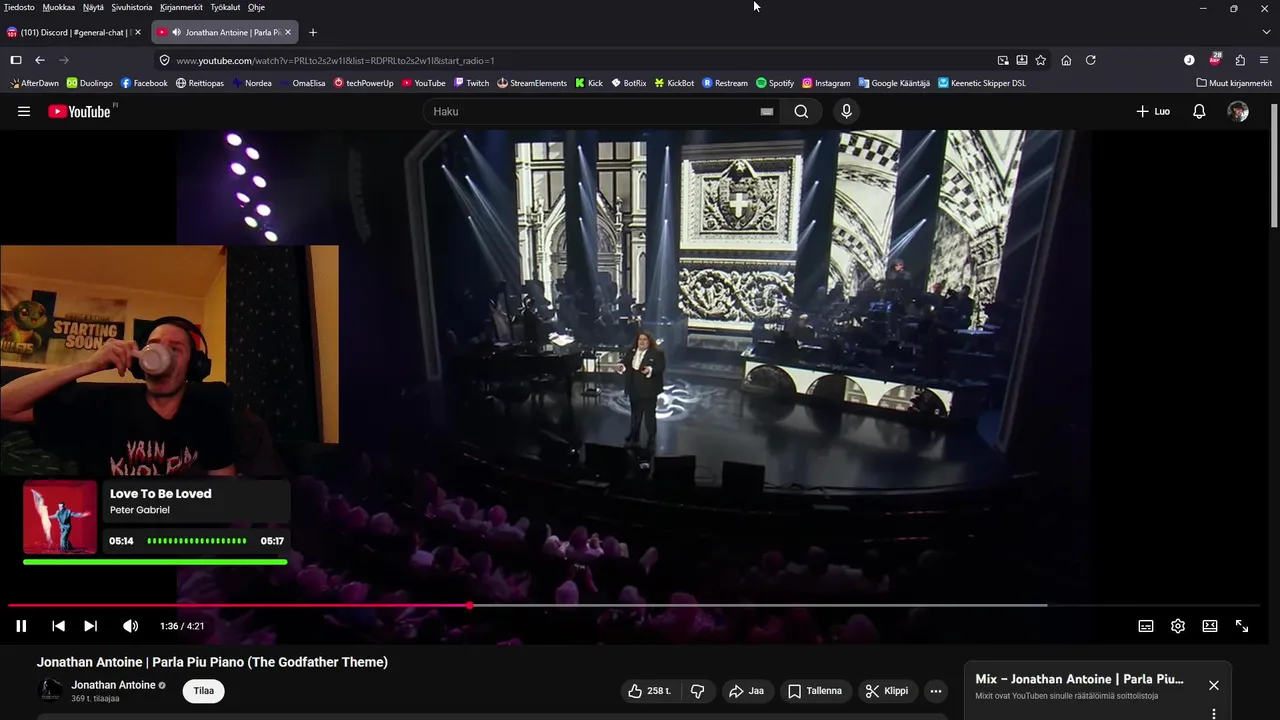
Task: Open the Sivuhistoria menu
Action: pos(132,7)
